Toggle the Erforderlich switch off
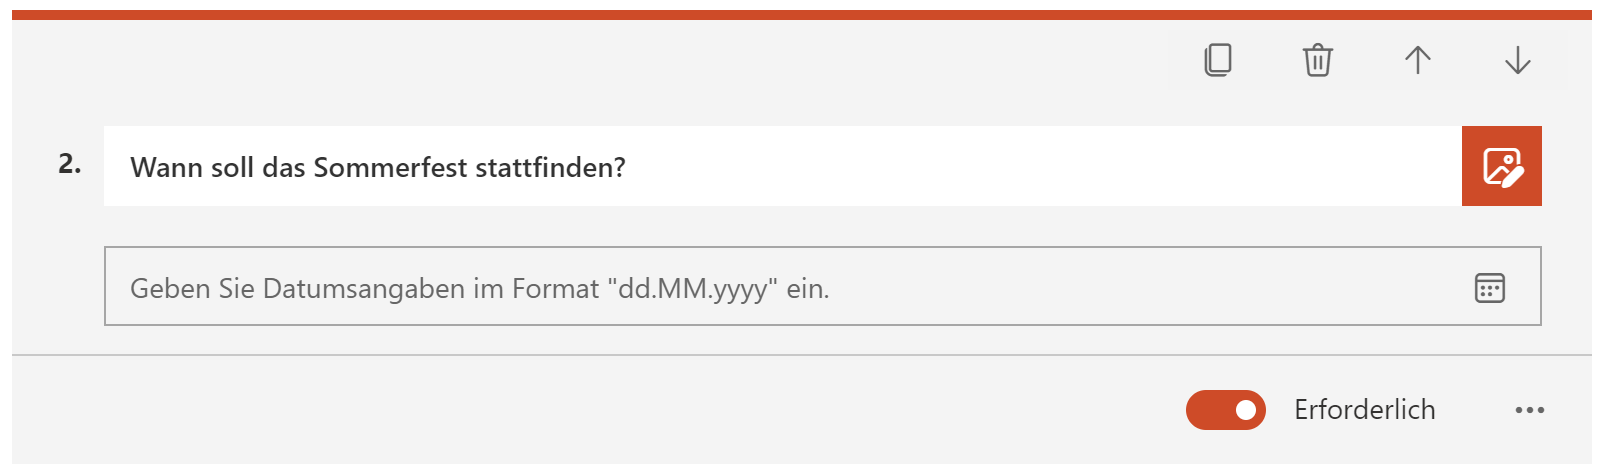1604x476 pixels. (x=1226, y=410)
